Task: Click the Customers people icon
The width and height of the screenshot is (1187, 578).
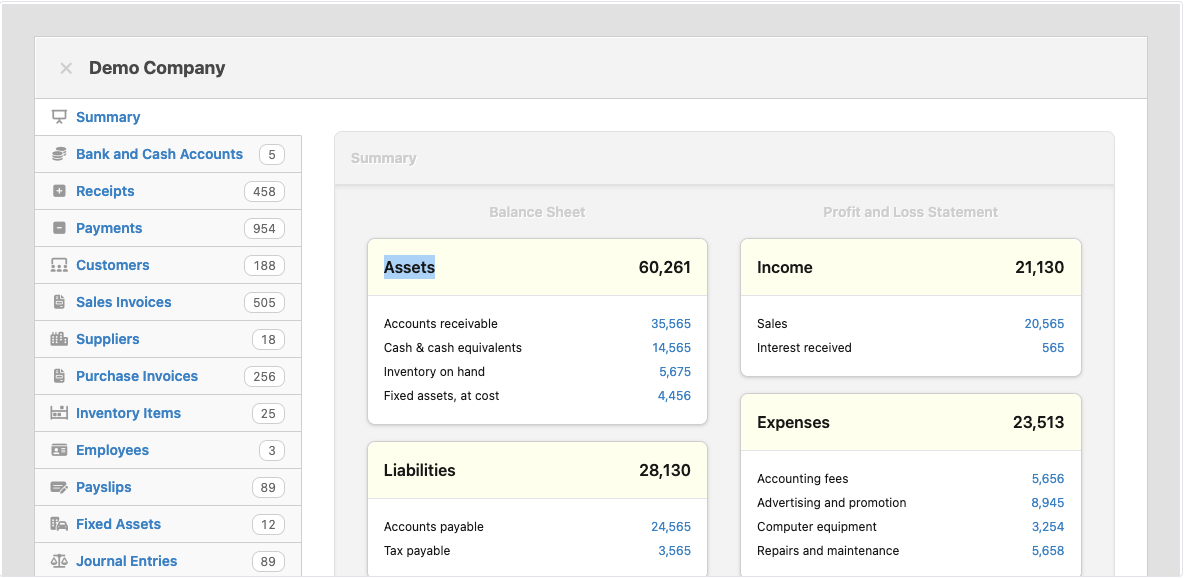Action: pyautogui.click(x=59, y=265)
